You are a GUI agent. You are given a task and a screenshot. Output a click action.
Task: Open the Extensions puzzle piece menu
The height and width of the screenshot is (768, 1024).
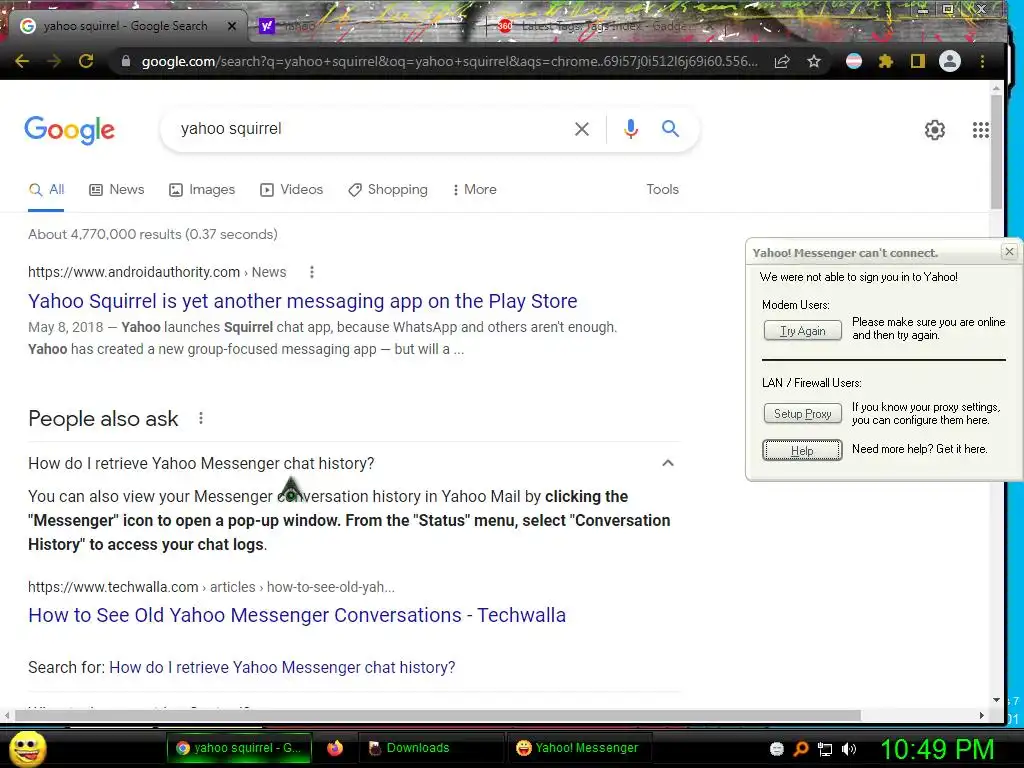tap(886, 61)
